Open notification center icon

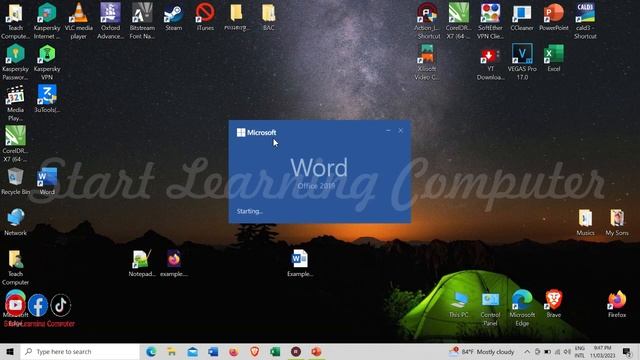[x=628, y=351]
